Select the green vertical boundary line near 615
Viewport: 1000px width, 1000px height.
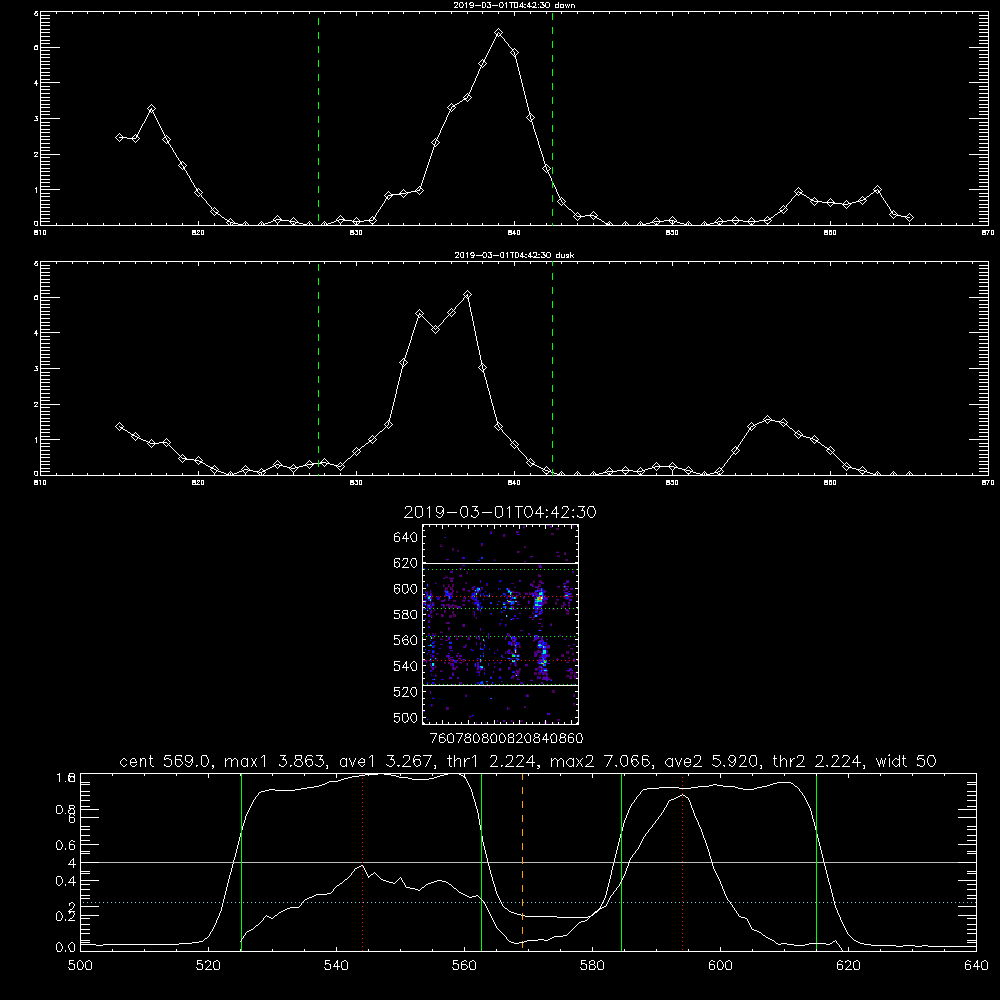pyautogui.click(x=816, y=861)
